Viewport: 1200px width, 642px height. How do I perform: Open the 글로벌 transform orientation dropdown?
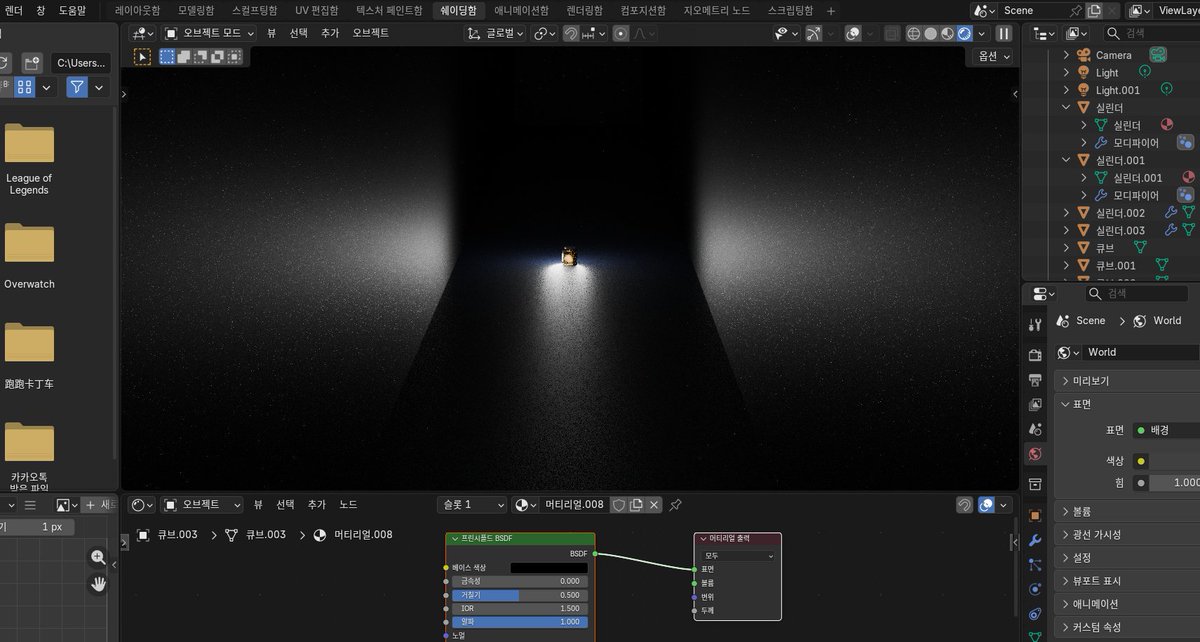point(496,33)
